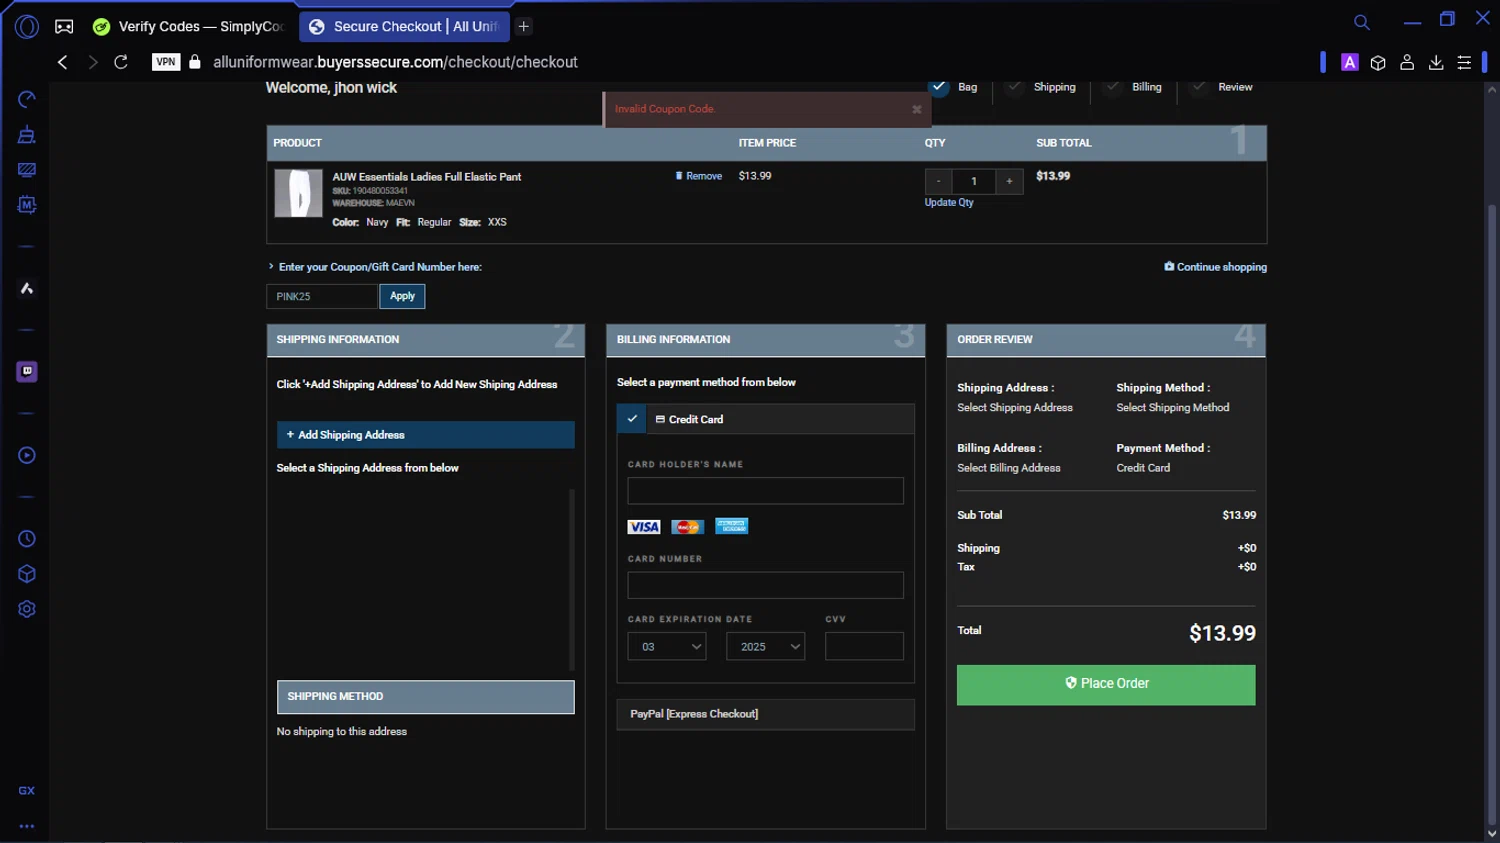Image resolution: width=1500 pixels, height=843 pixels.
Task: Click the VPN badge in address bar
Action: (x=166, y=62)
